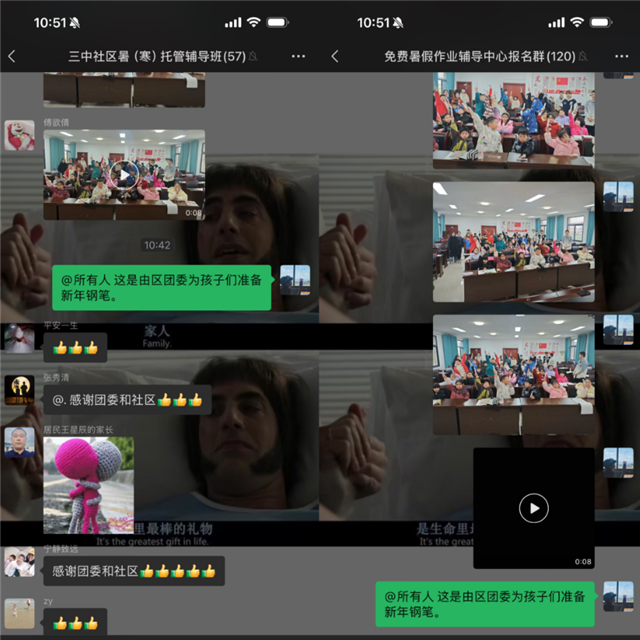Tap 居民王星辰的家长 profile avatar

(19, 442)
